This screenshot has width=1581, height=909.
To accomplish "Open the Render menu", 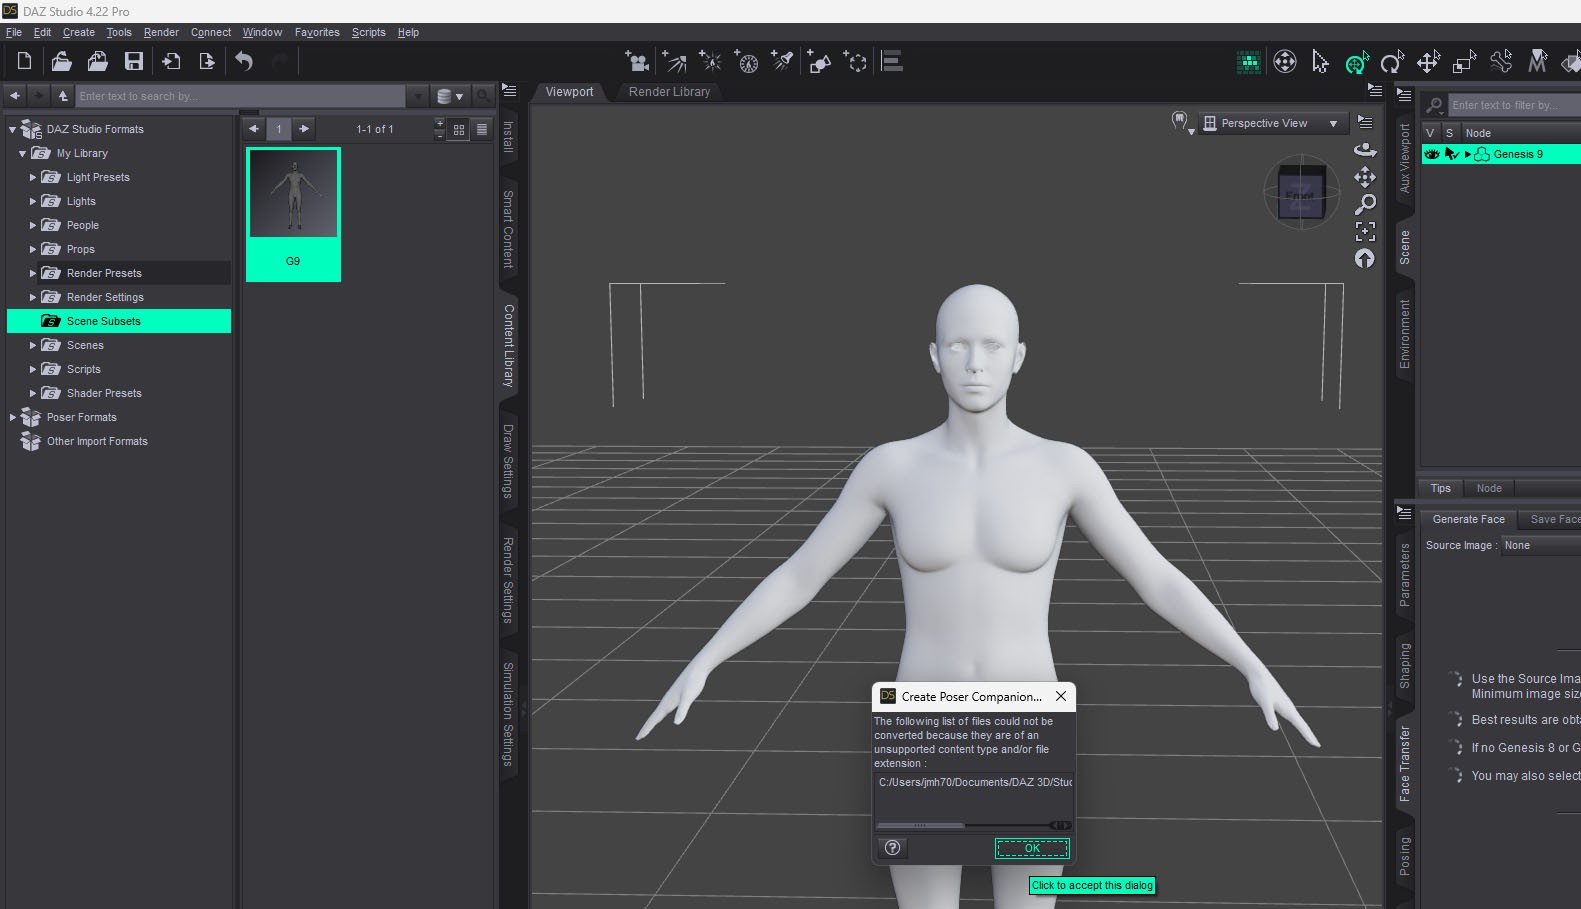I will coord(161,32).
